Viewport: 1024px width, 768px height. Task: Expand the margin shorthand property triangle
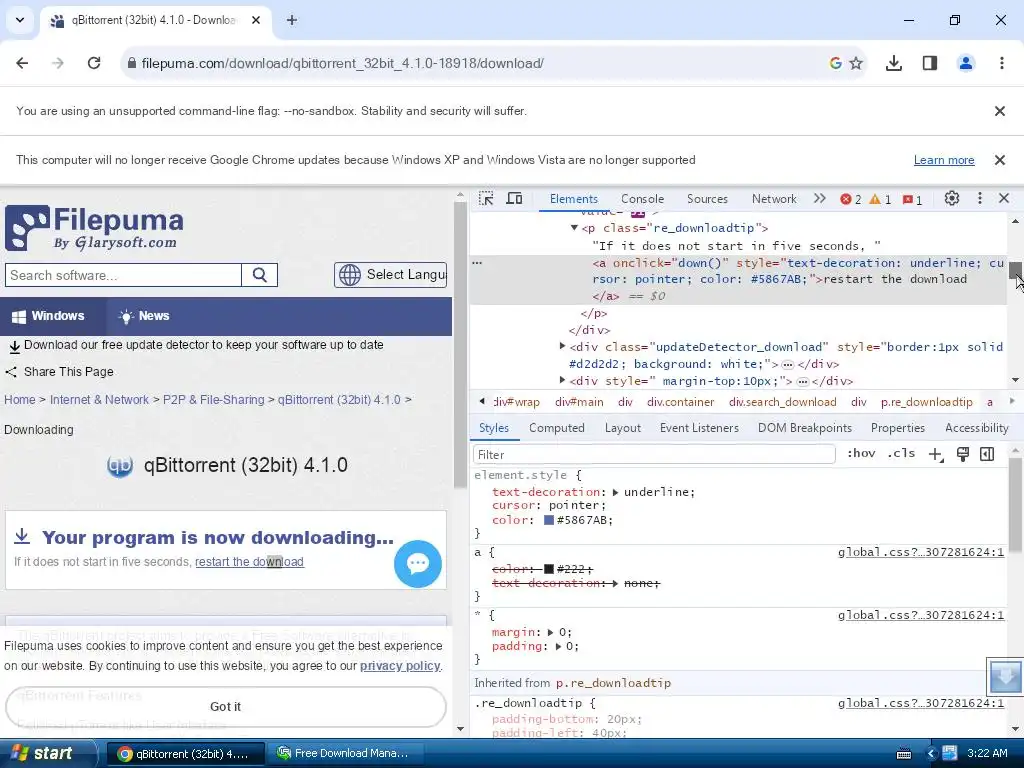pyautogui.click(x=551, y=632)
